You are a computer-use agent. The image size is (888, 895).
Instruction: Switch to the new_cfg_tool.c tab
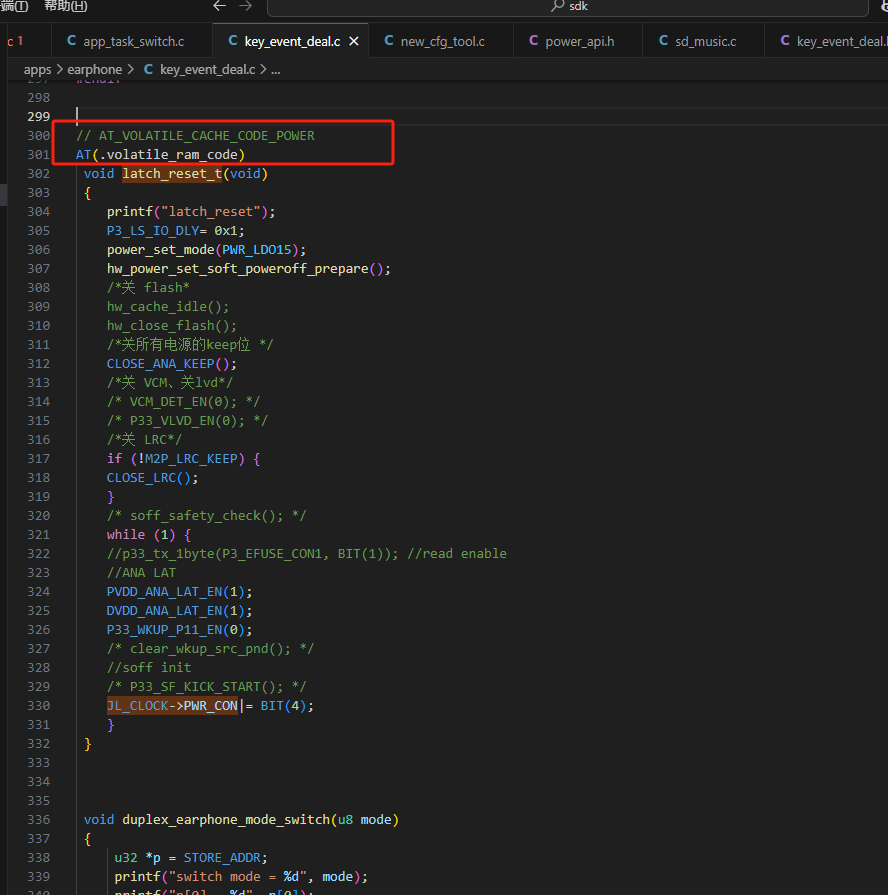[x=435, y=41]
